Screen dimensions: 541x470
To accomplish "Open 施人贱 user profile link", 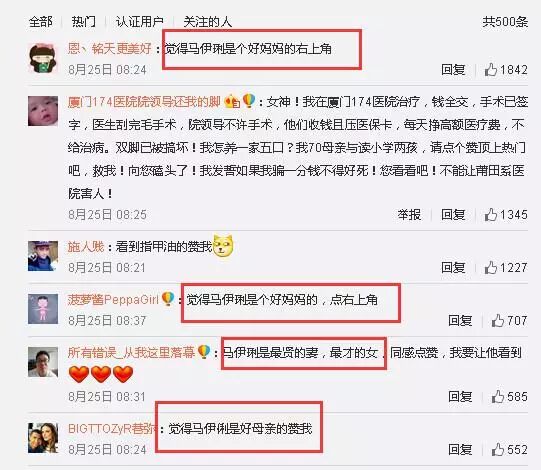I will click(x=86, y=246).
